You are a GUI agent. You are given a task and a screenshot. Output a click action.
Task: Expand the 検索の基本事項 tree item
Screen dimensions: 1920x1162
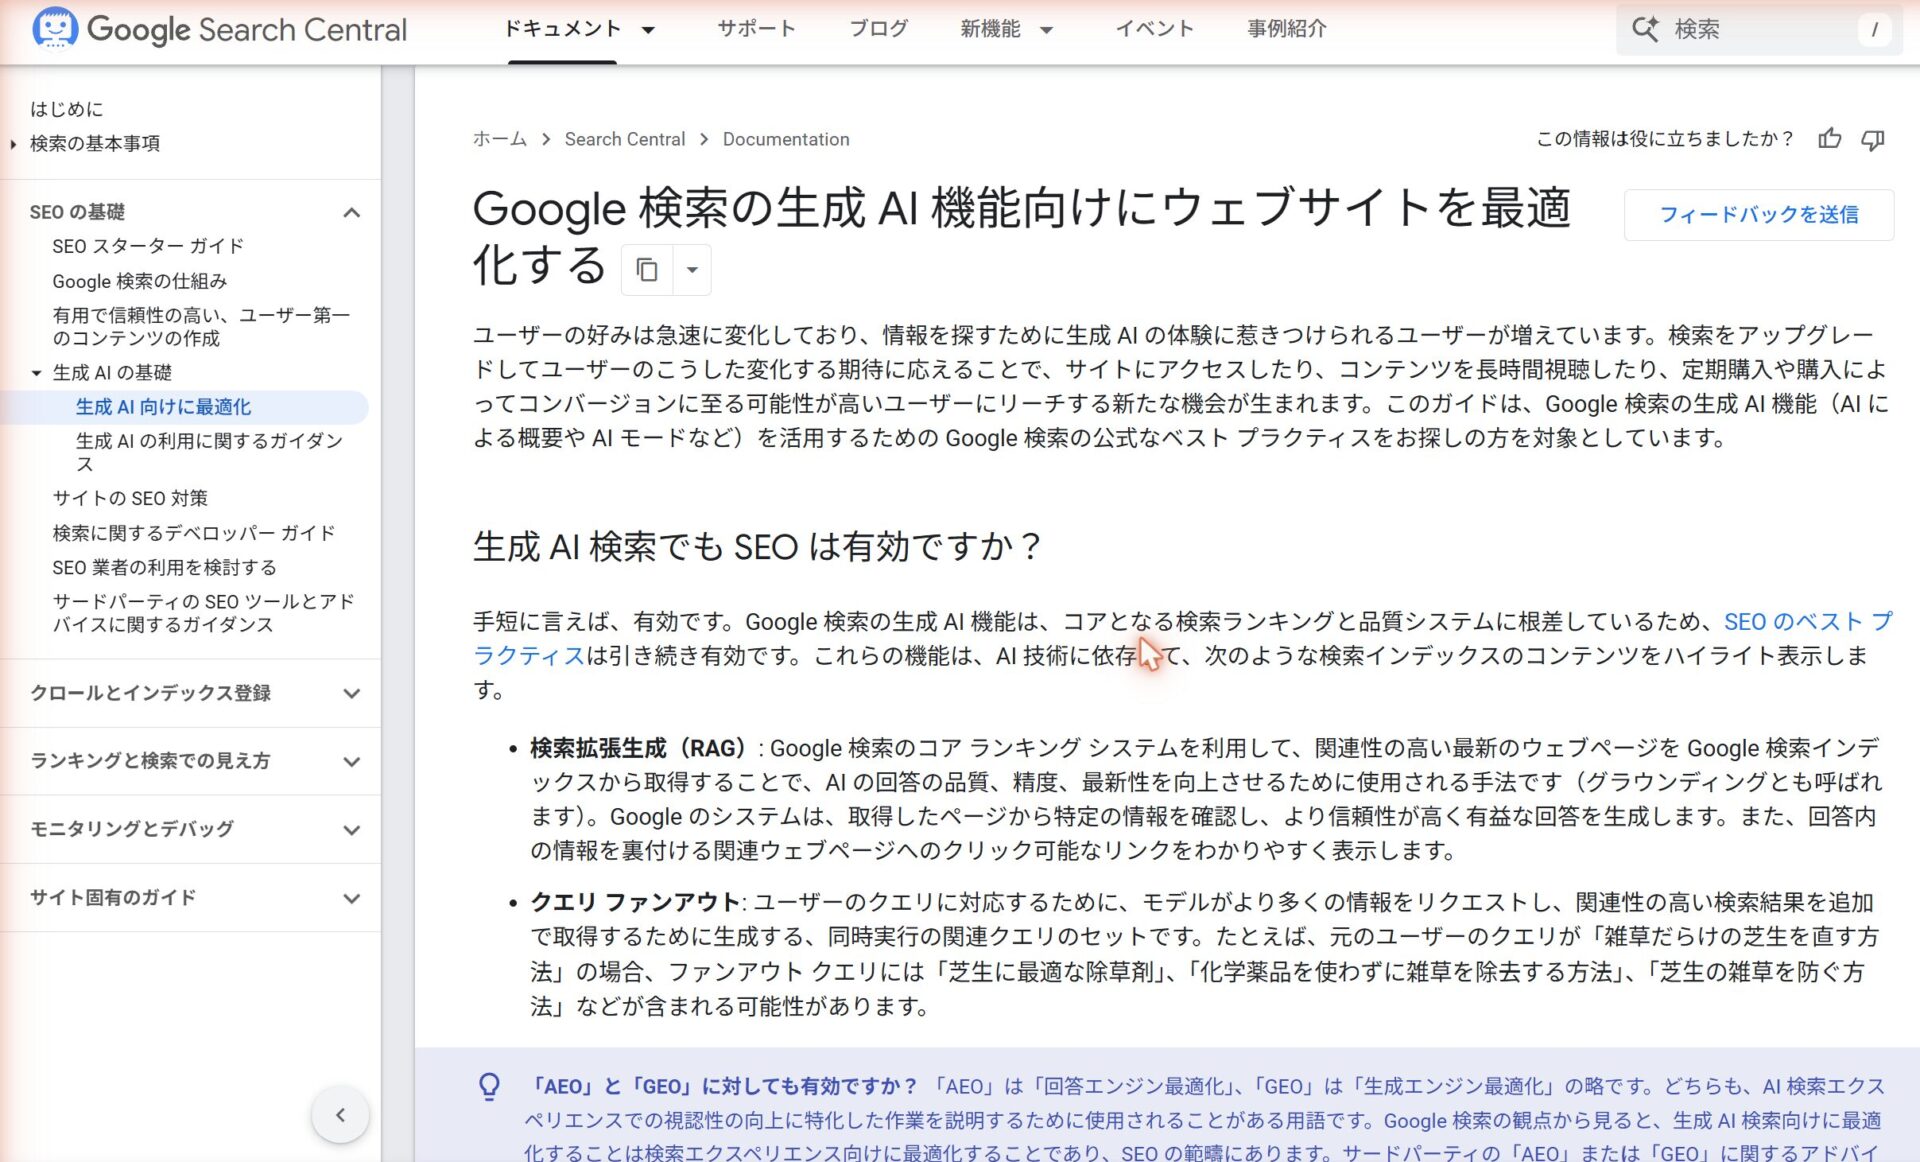coord(13,144)
